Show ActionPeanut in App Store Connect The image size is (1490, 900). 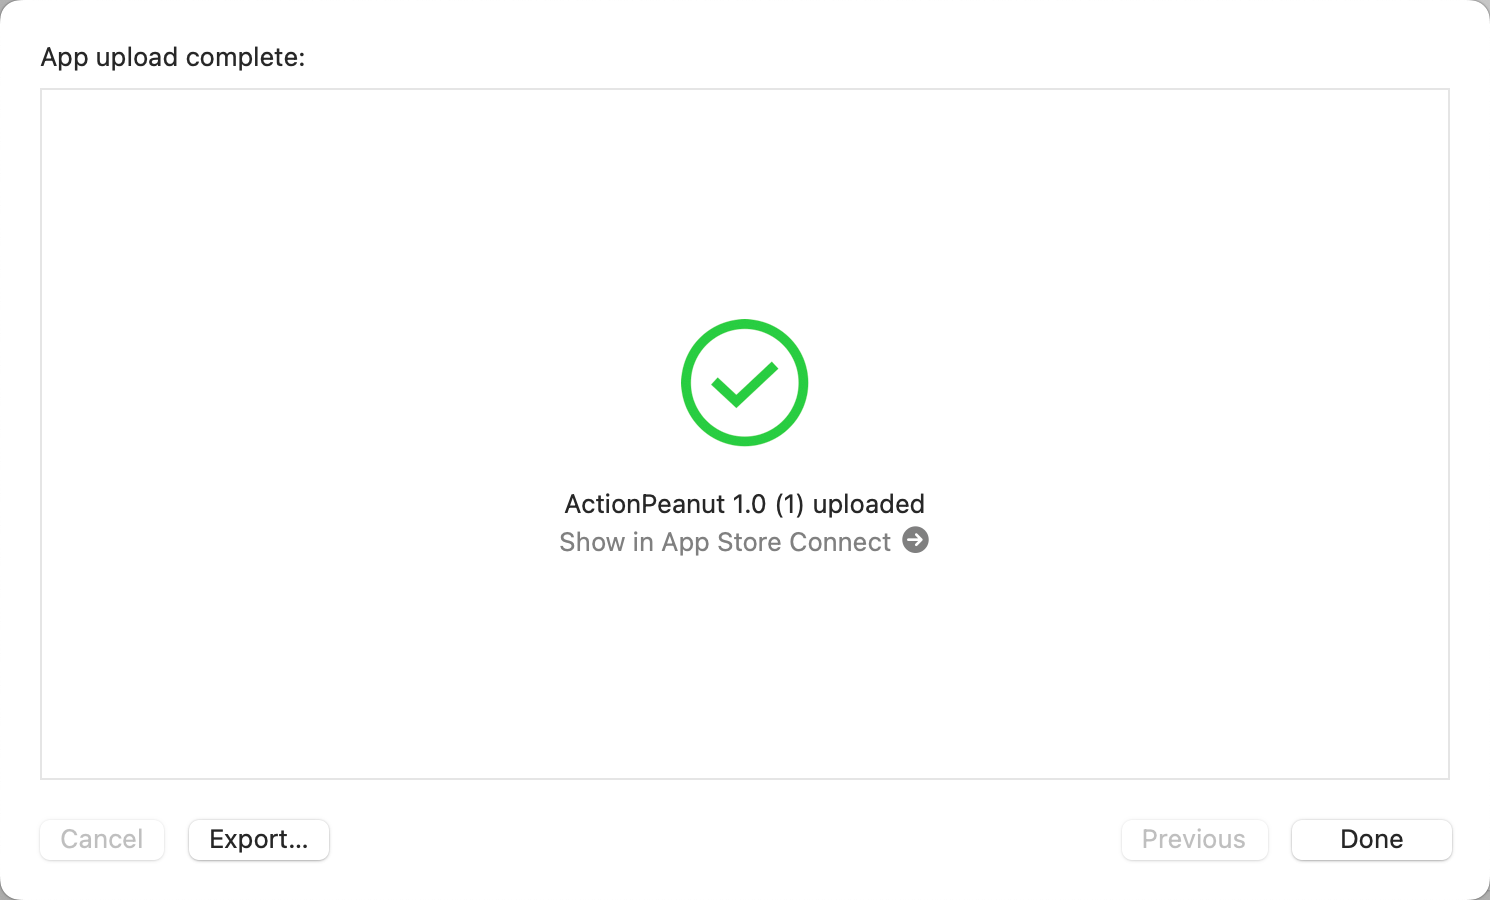tap(725, 542)
